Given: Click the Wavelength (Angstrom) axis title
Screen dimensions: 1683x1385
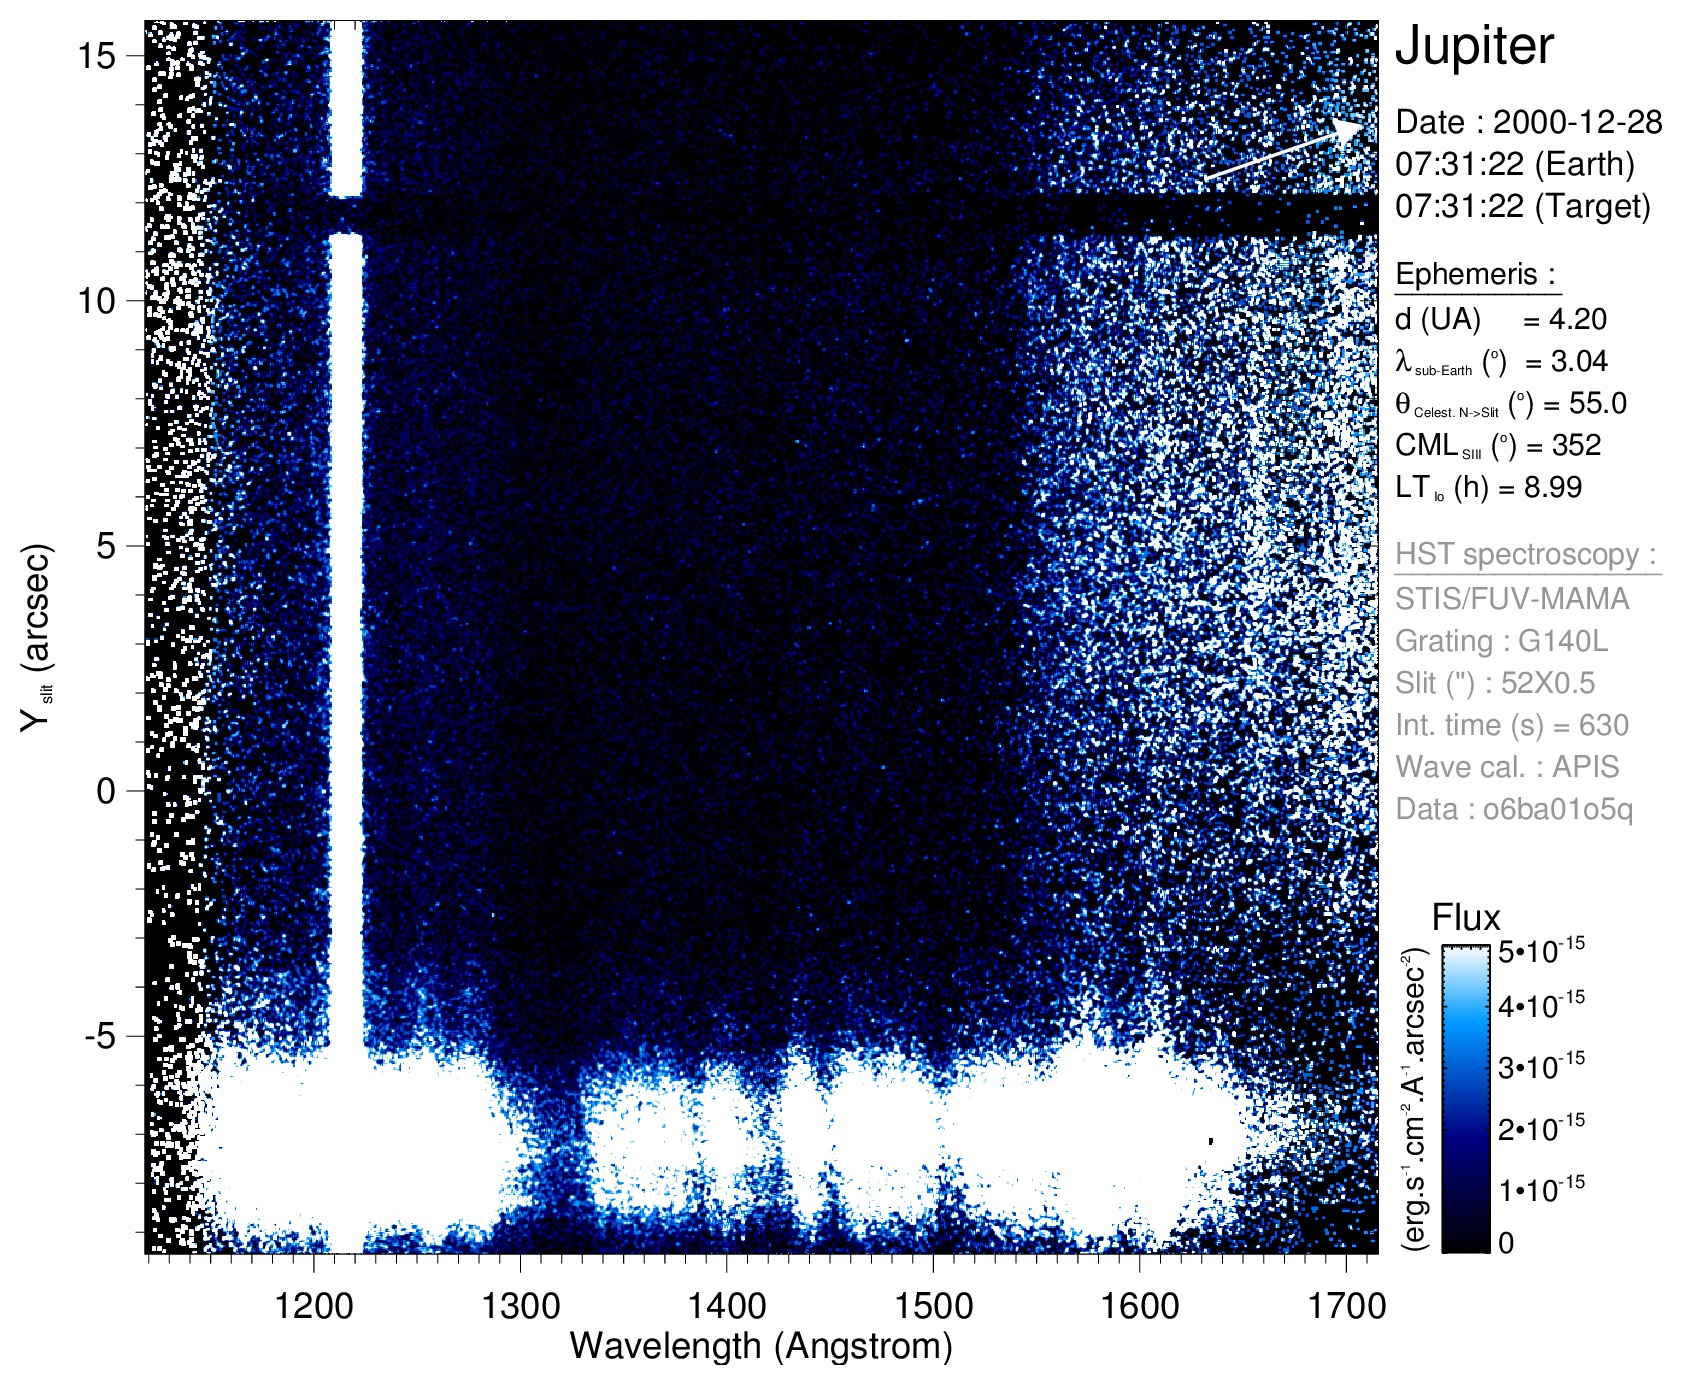Looking at the screenshot, I should [x=760, y=1346].
